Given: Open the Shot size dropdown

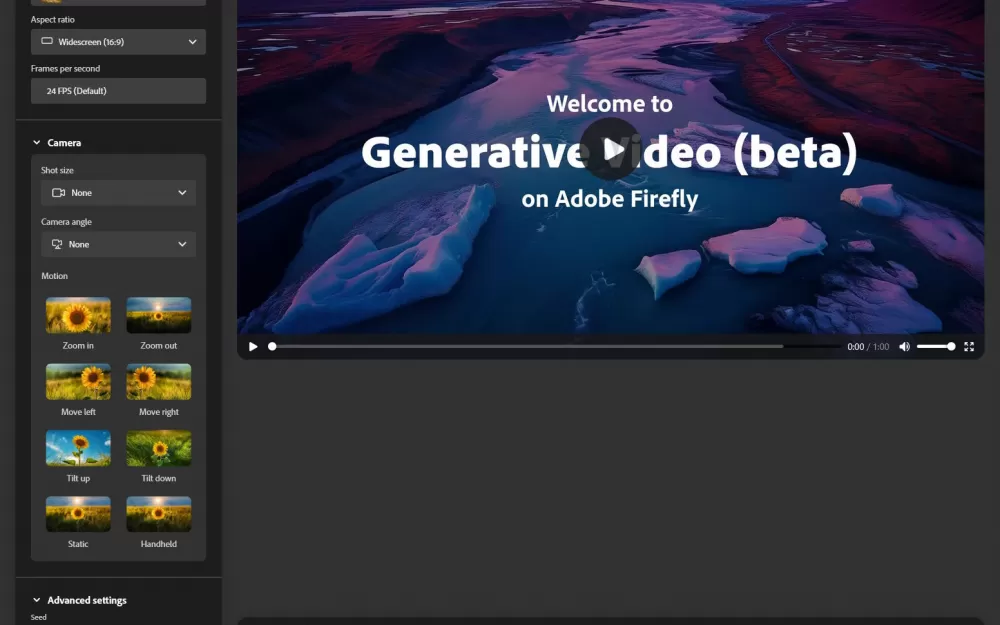Looking at the screenshot, I should (118, 193).
